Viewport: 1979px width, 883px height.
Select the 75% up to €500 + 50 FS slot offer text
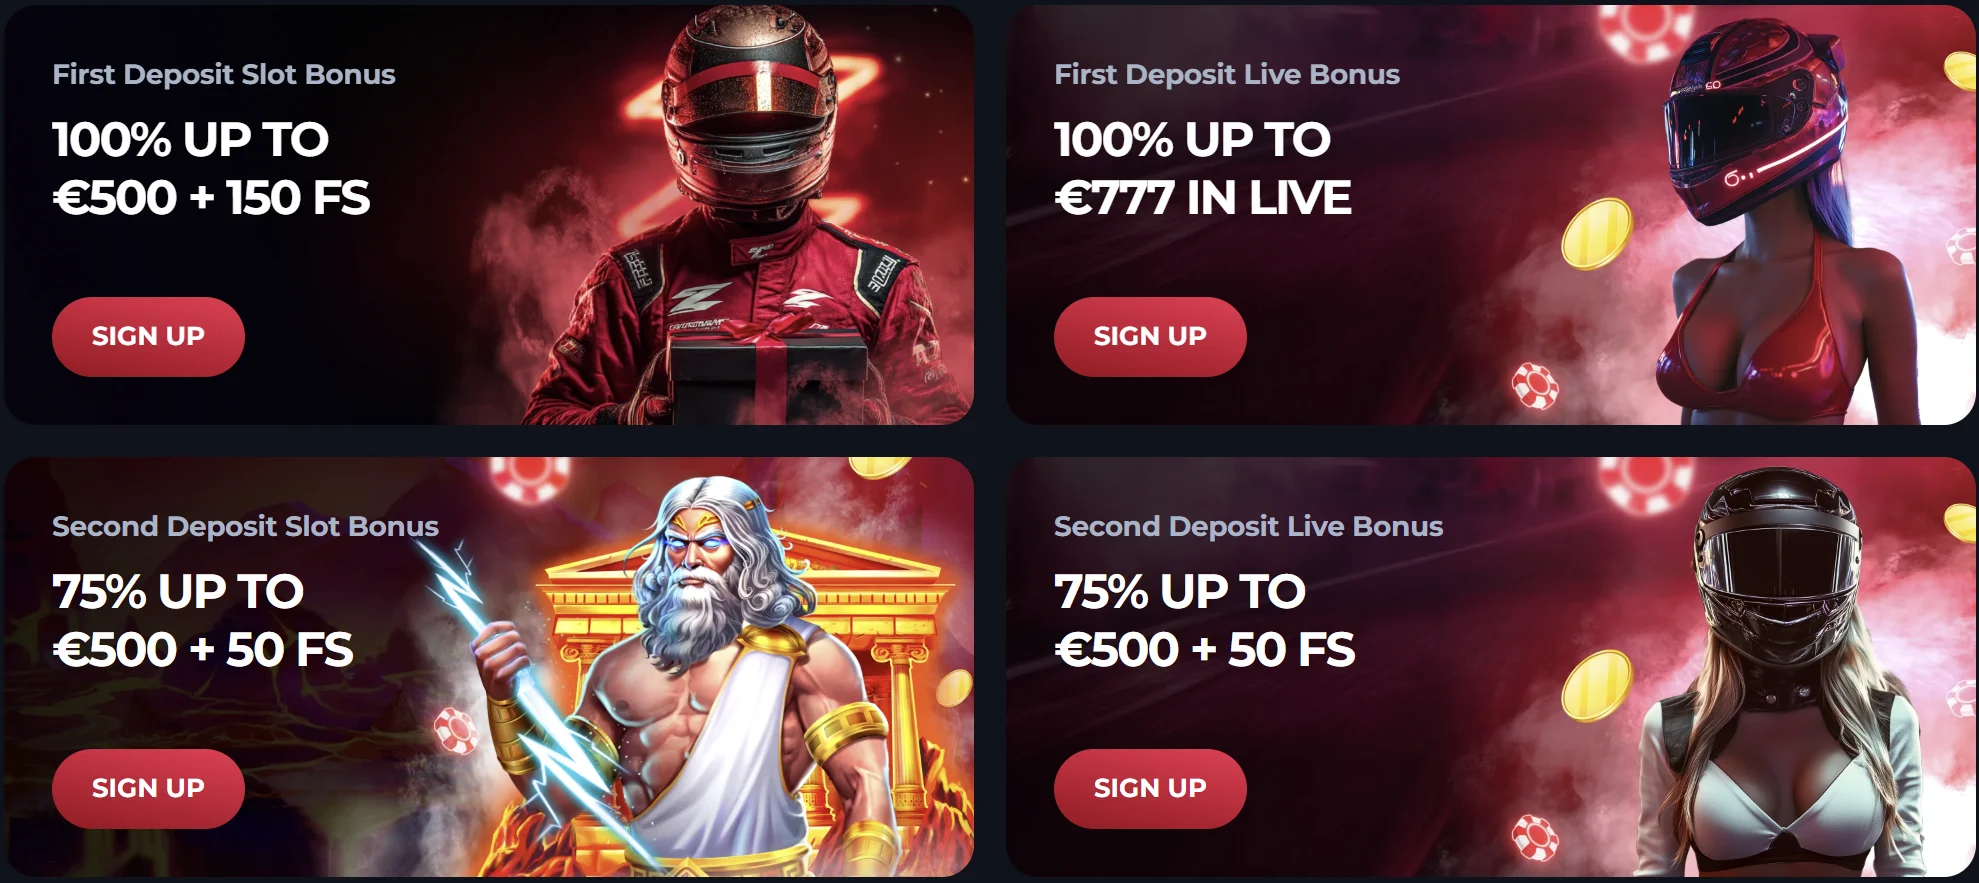[203, 620]
